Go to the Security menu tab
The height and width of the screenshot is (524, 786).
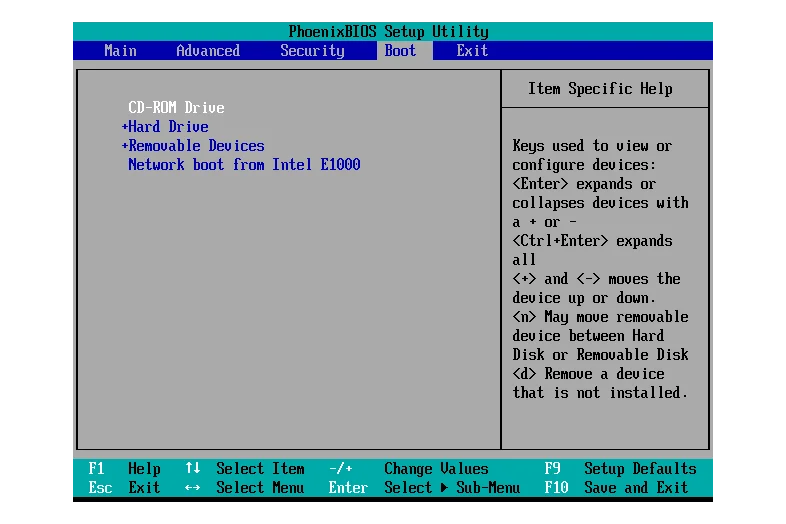pos(312,51)
